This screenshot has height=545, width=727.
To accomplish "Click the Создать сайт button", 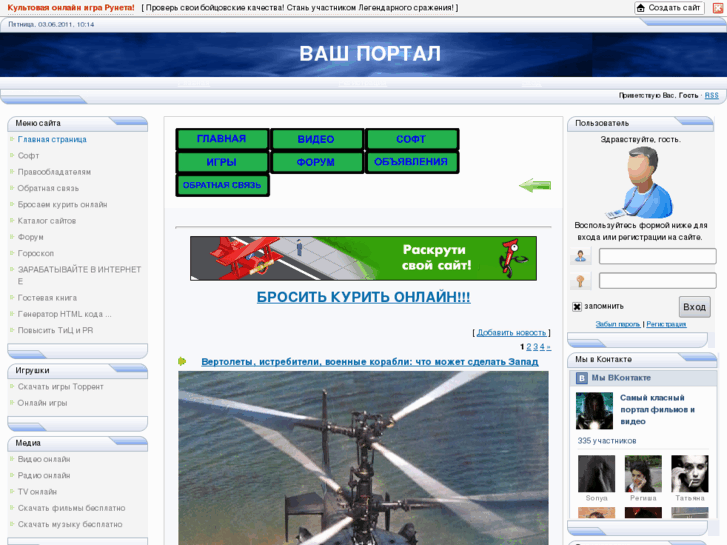I will coord(669,8).
